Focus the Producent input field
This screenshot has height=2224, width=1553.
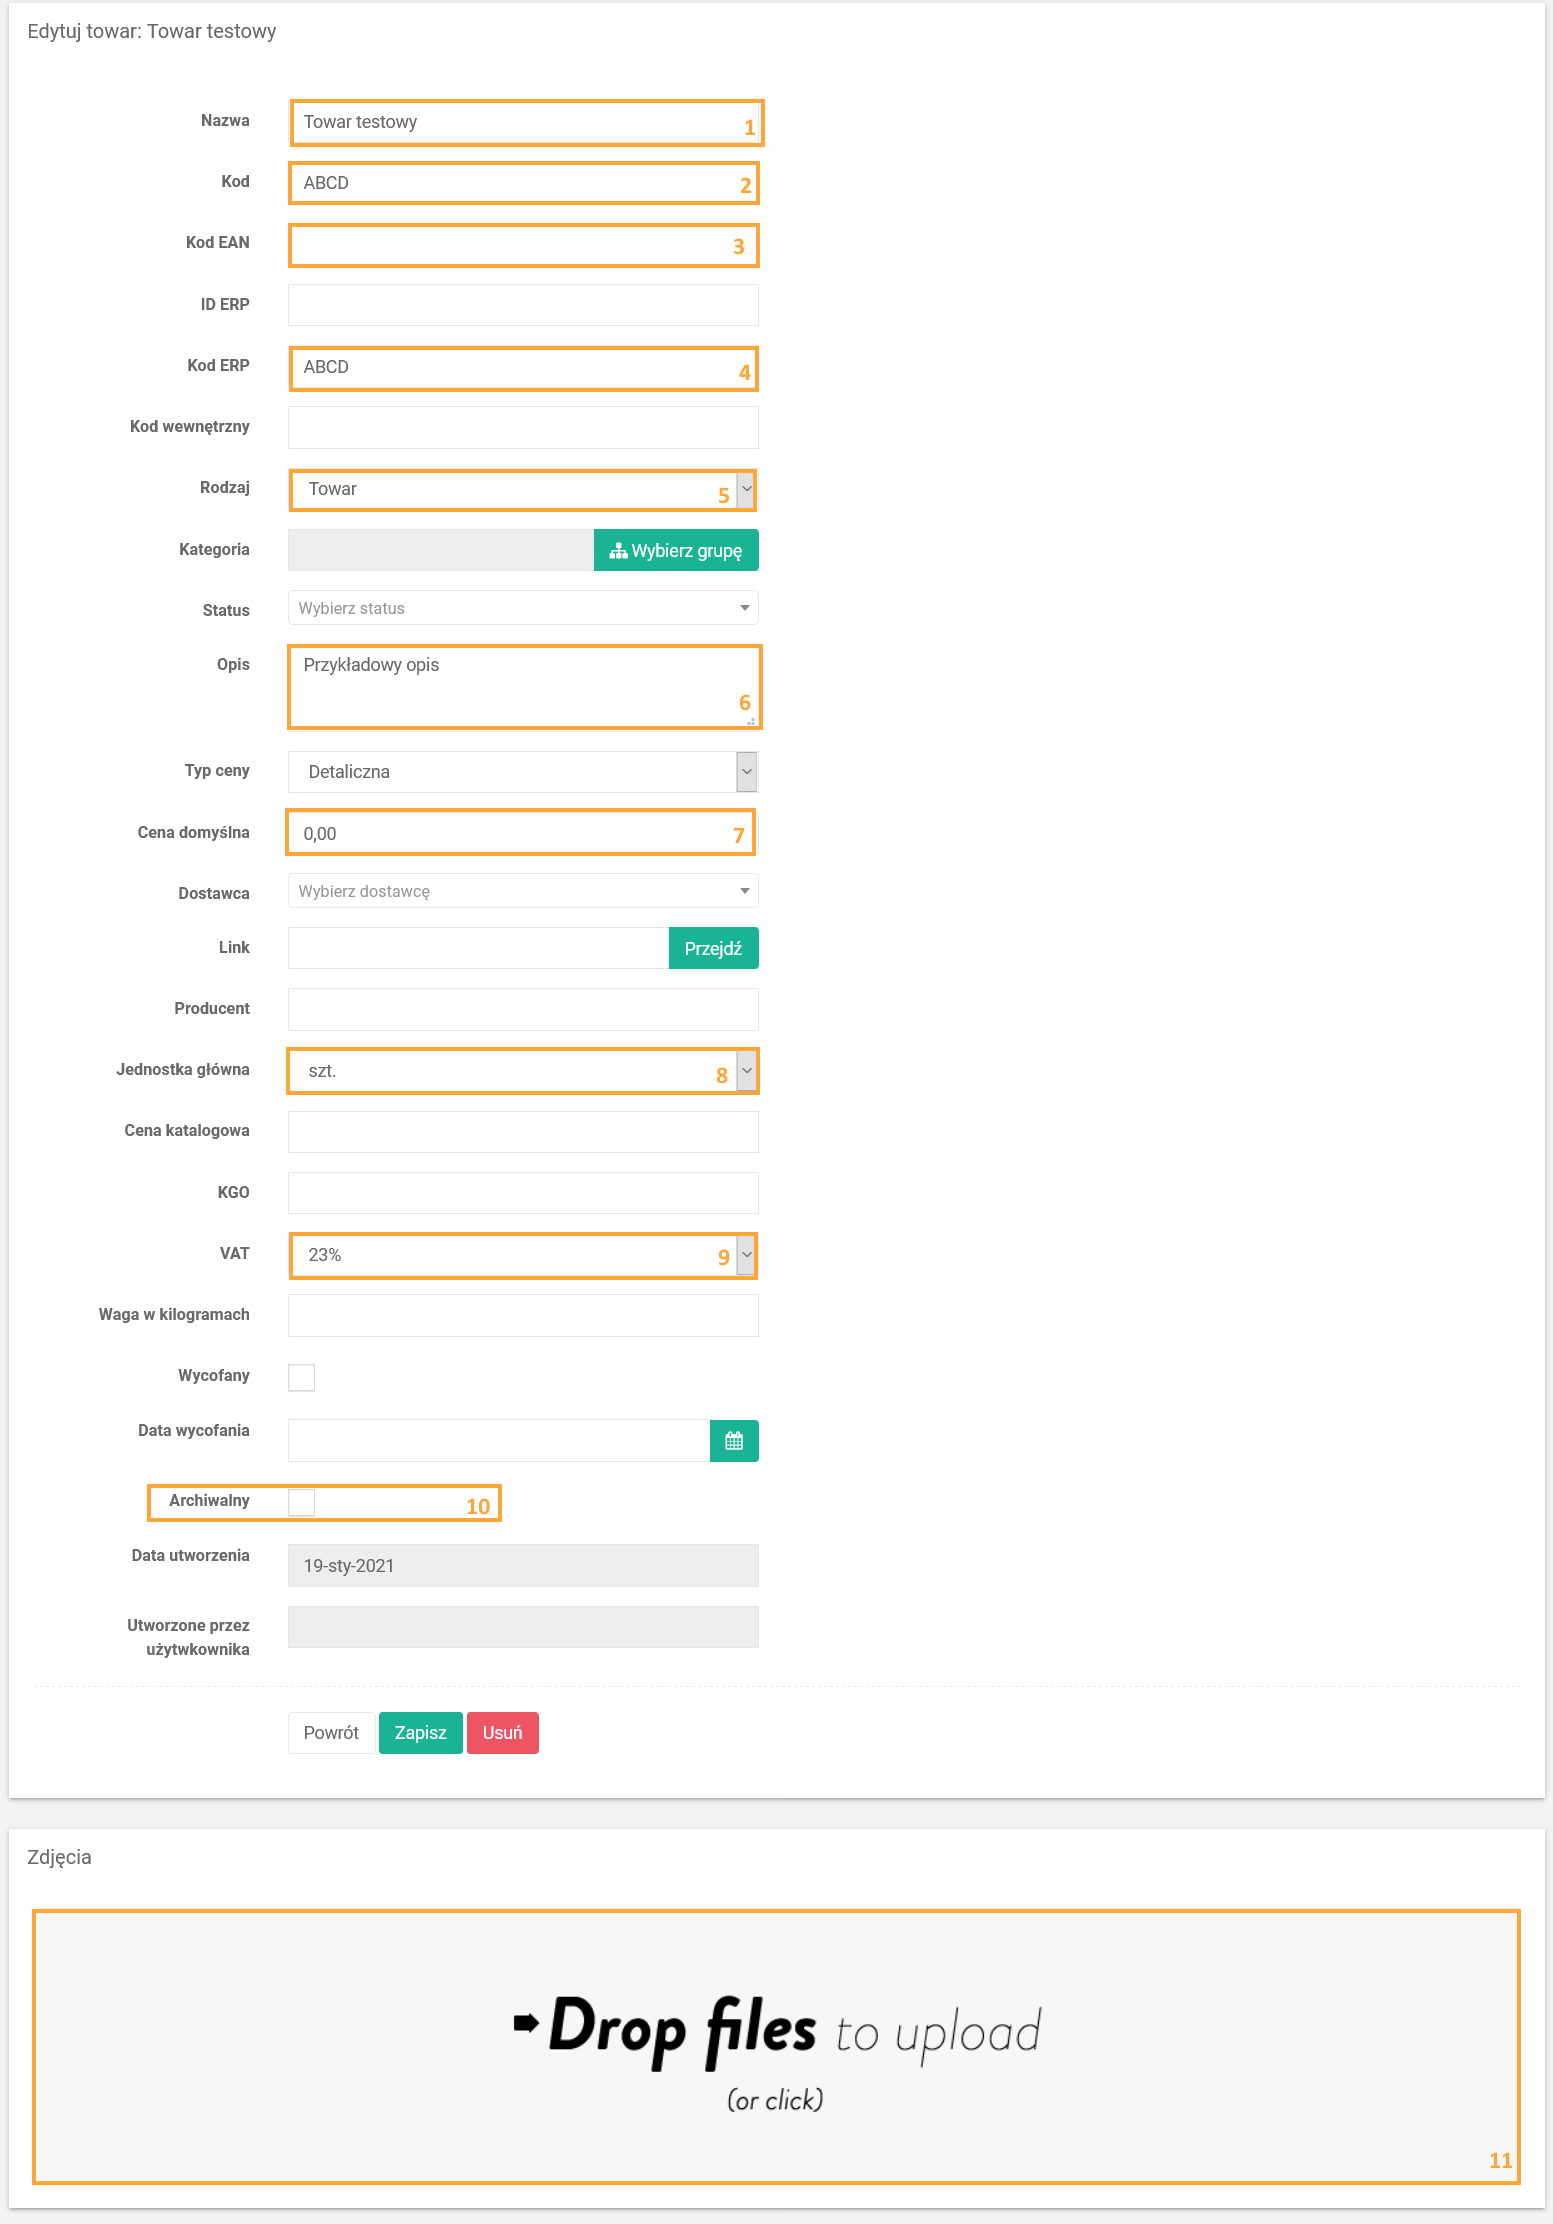coord(522,1009)
